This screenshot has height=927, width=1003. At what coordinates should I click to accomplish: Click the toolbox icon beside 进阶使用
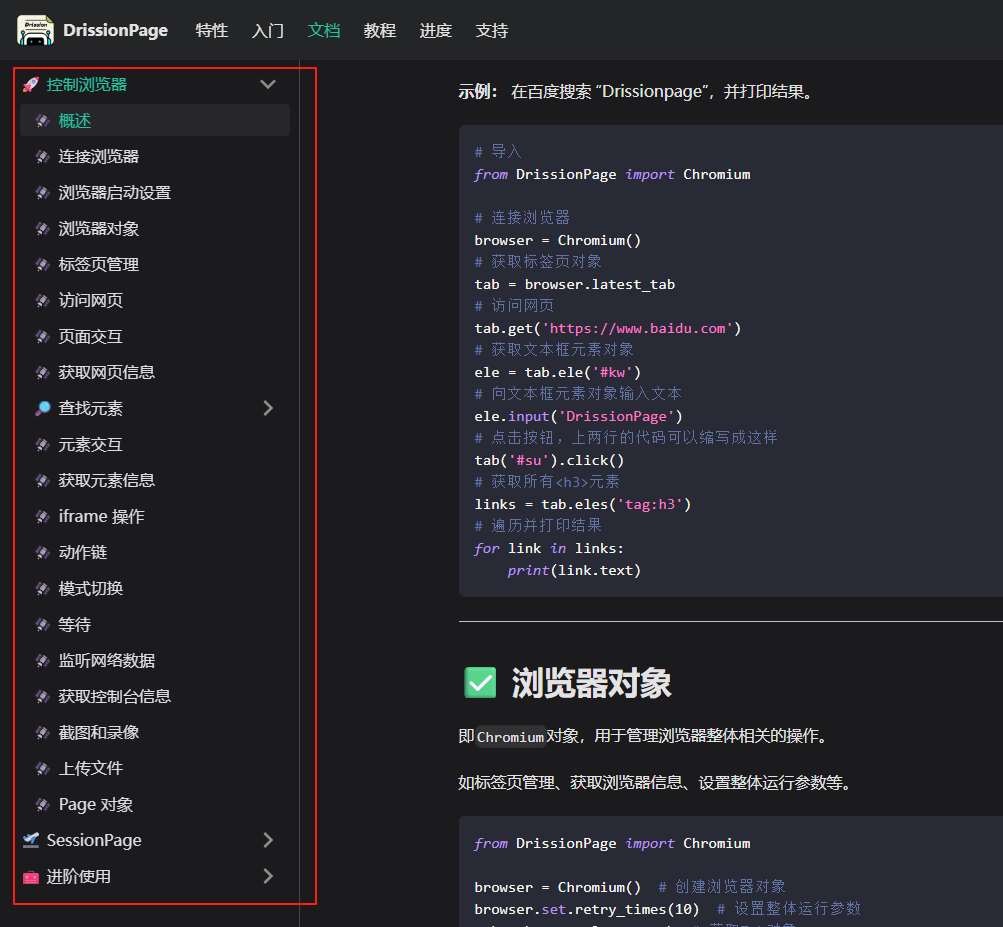coord(31,876)
